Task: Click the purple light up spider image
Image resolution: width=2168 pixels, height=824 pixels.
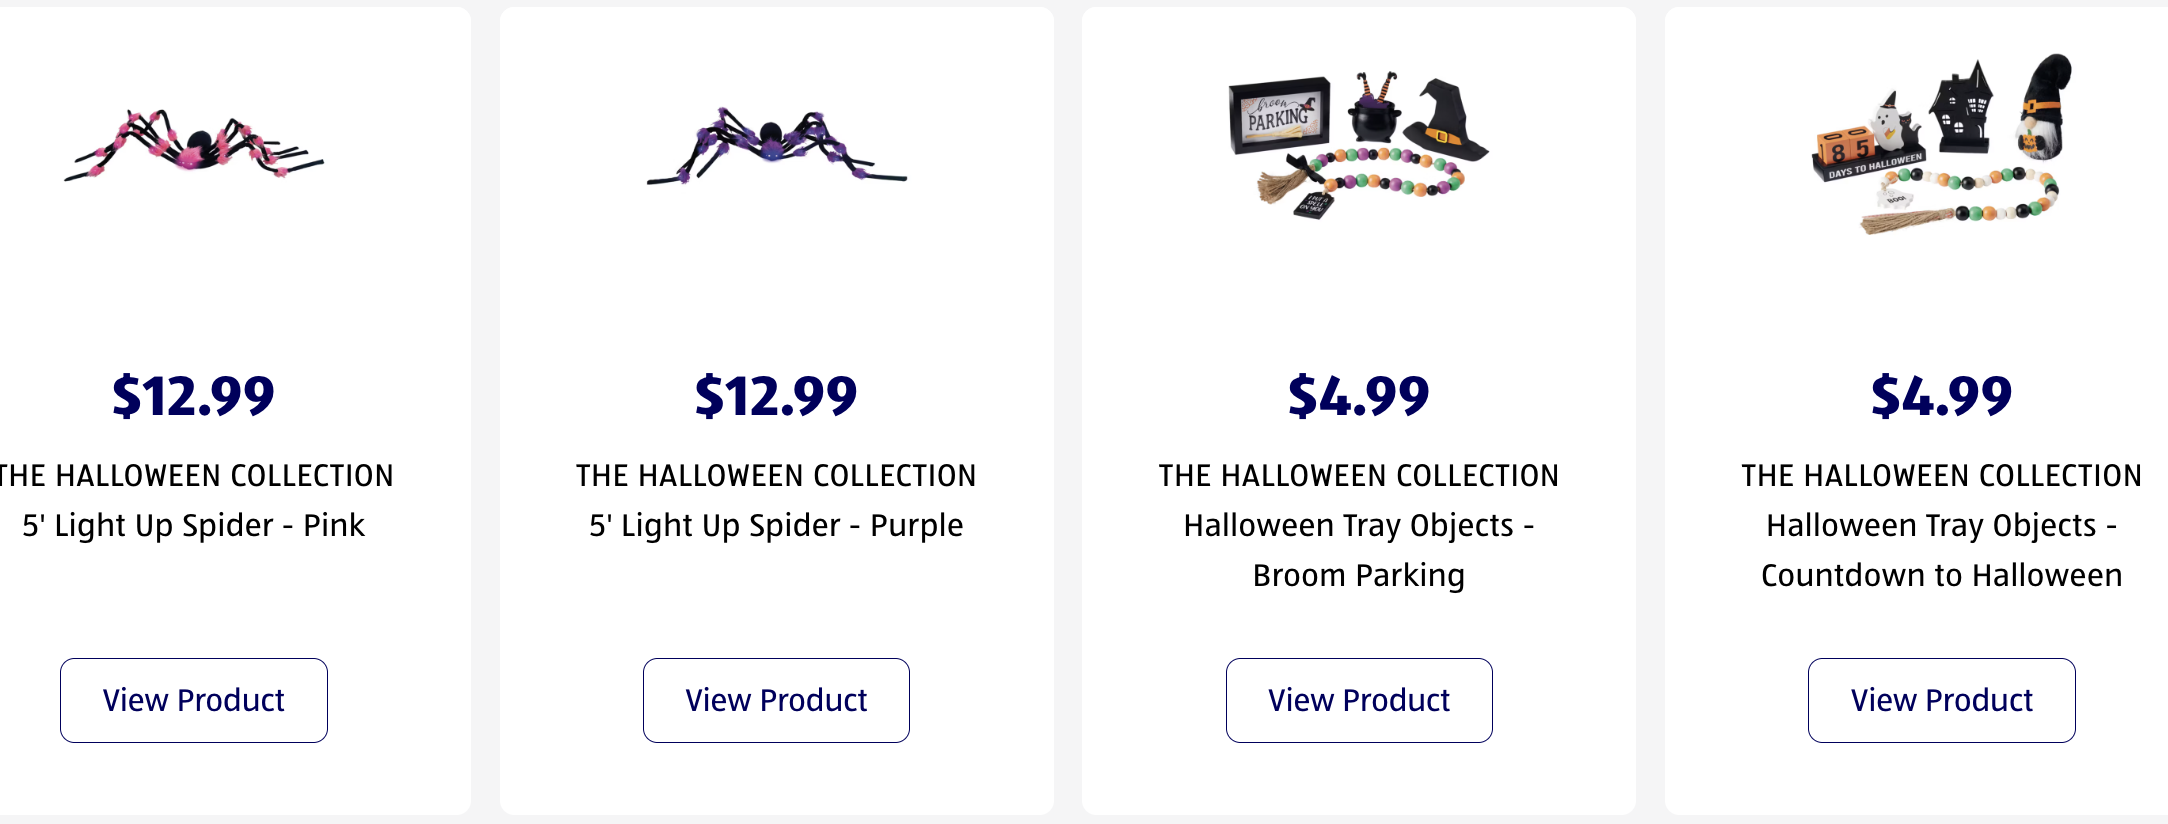Action: click(776, 146)
